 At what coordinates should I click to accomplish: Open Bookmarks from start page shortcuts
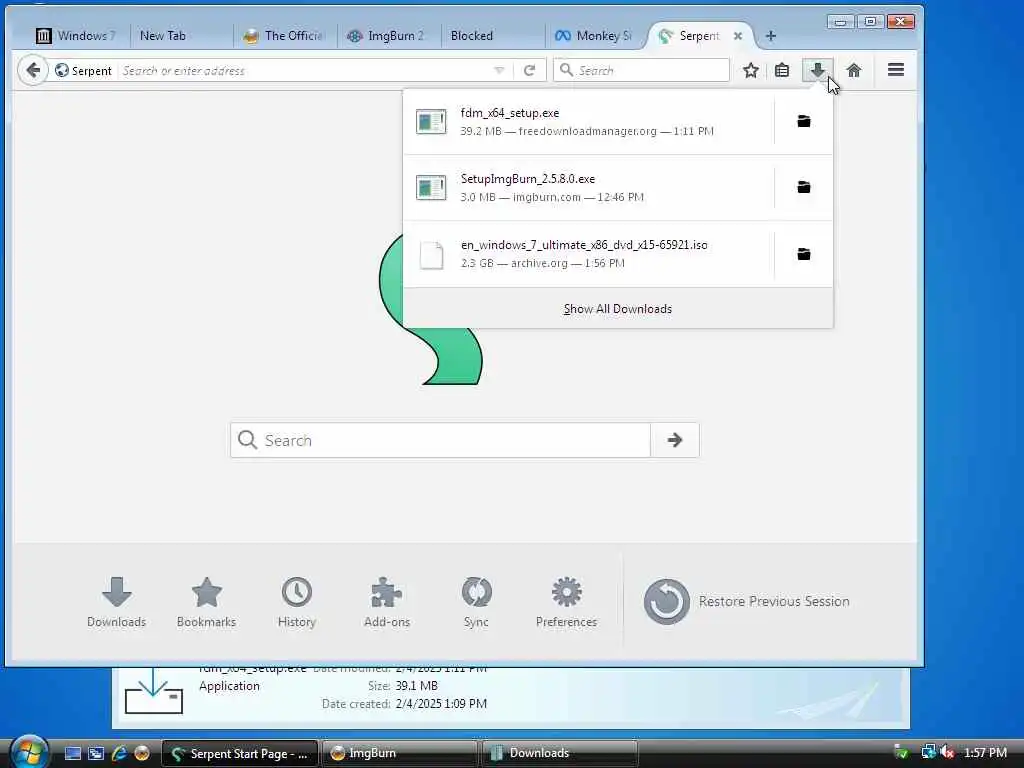click(x=206, y=602)
